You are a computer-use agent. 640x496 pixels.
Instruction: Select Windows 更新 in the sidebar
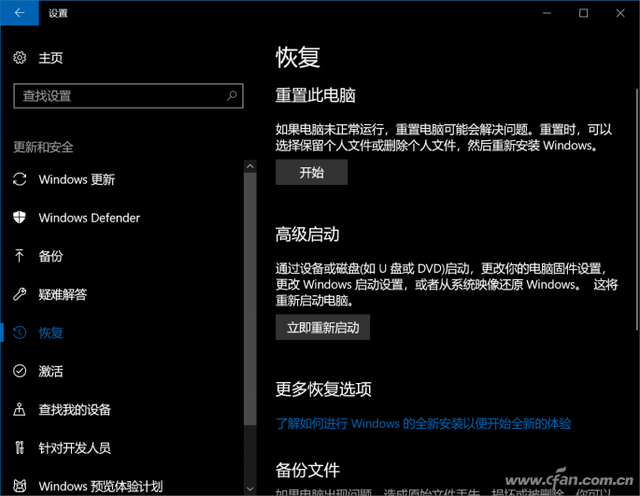pyautogui.click(x=77, y=179)
